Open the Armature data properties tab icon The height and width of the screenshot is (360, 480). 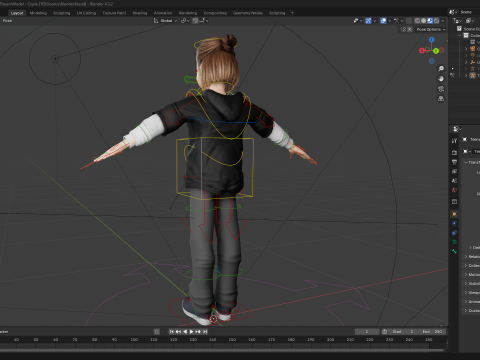[x=454, y=242]
